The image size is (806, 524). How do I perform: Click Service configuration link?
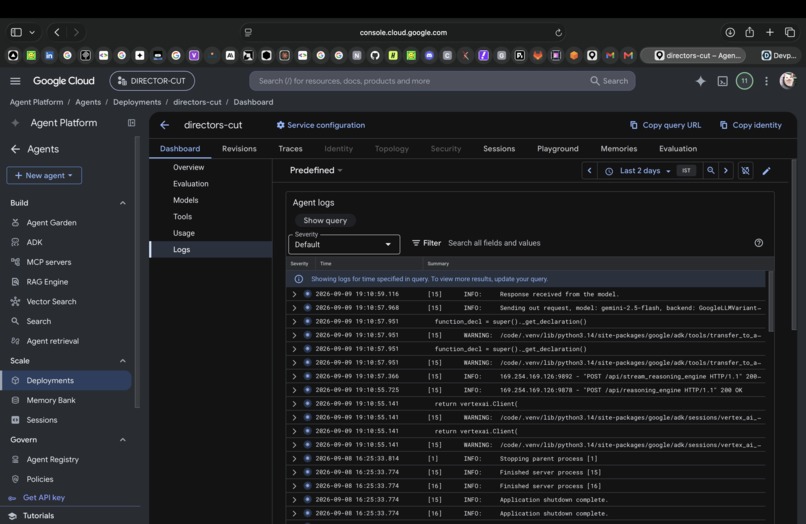[x=321, y=125]
